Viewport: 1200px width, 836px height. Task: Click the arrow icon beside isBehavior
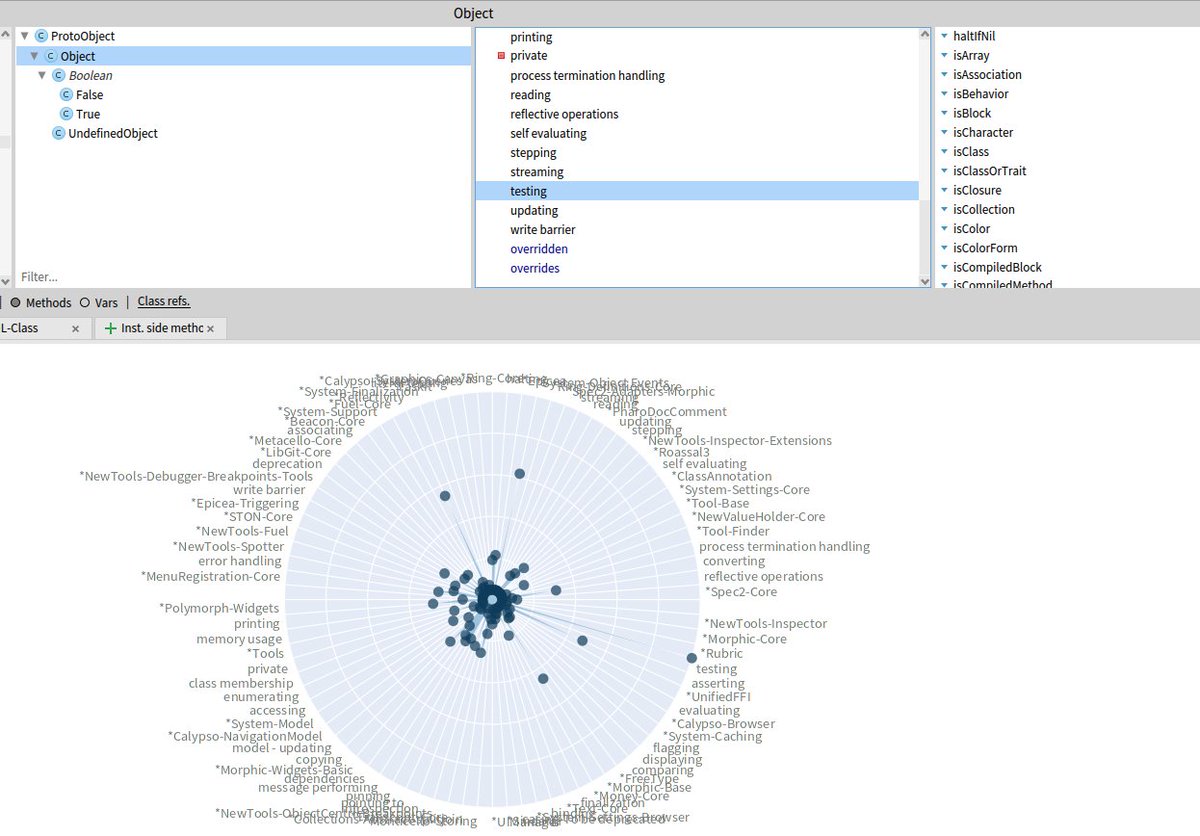point(944,94)
